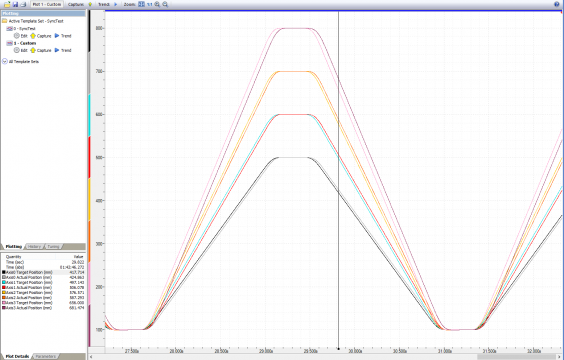Click the zoom in magnifier icon
Image resolution: width=564 pixels, height=360 pixels.
157,4
